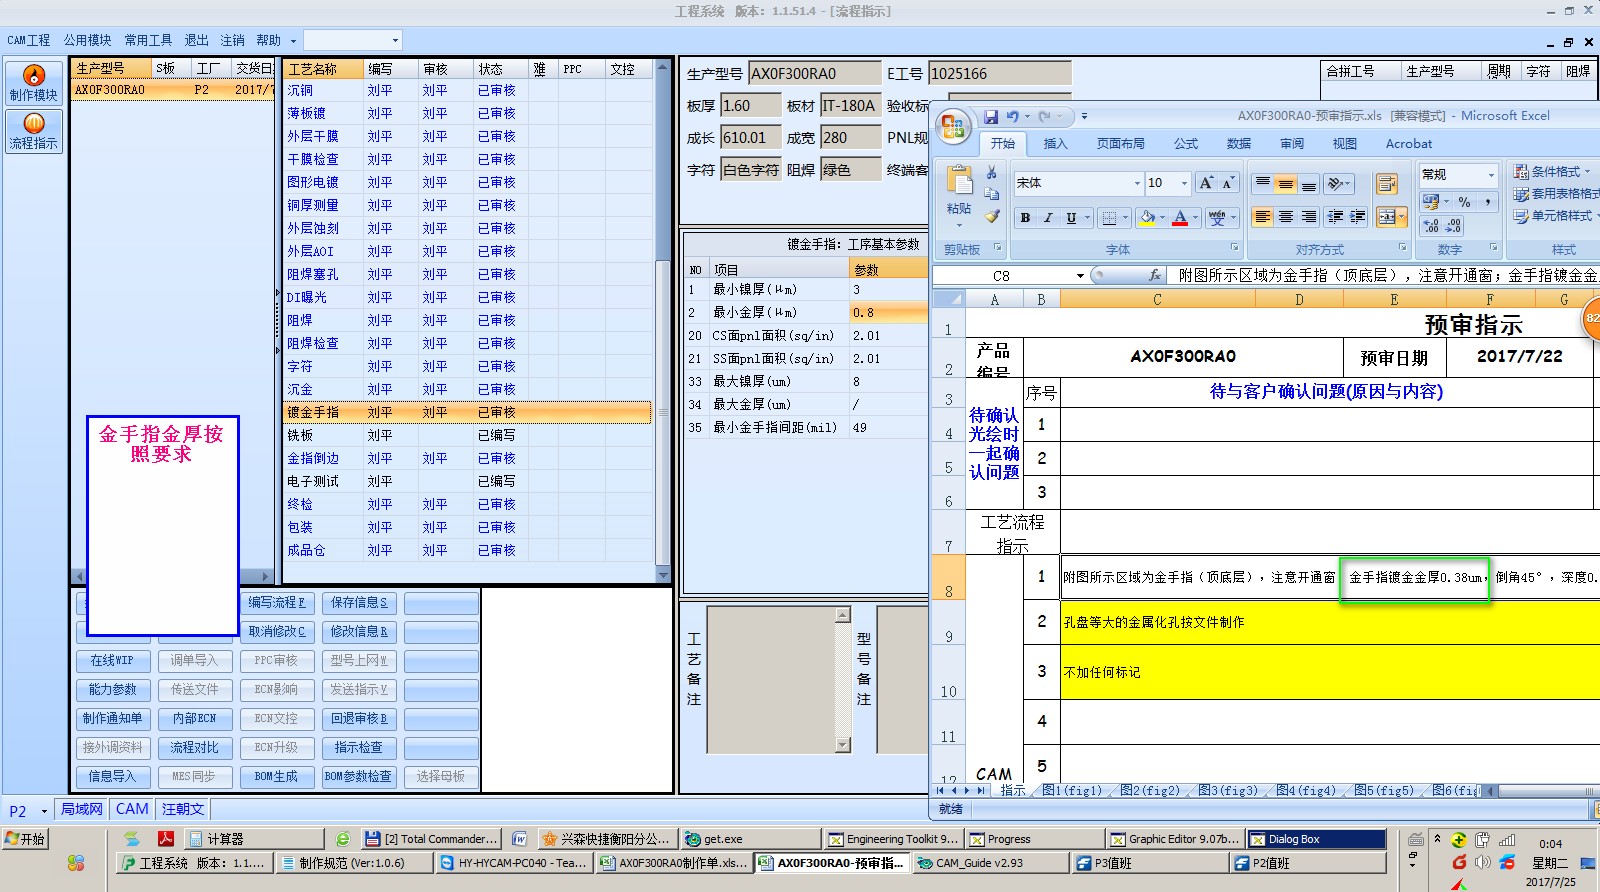
Task: Toggle bold formatting in Excel
Action: click(1025, 217)
